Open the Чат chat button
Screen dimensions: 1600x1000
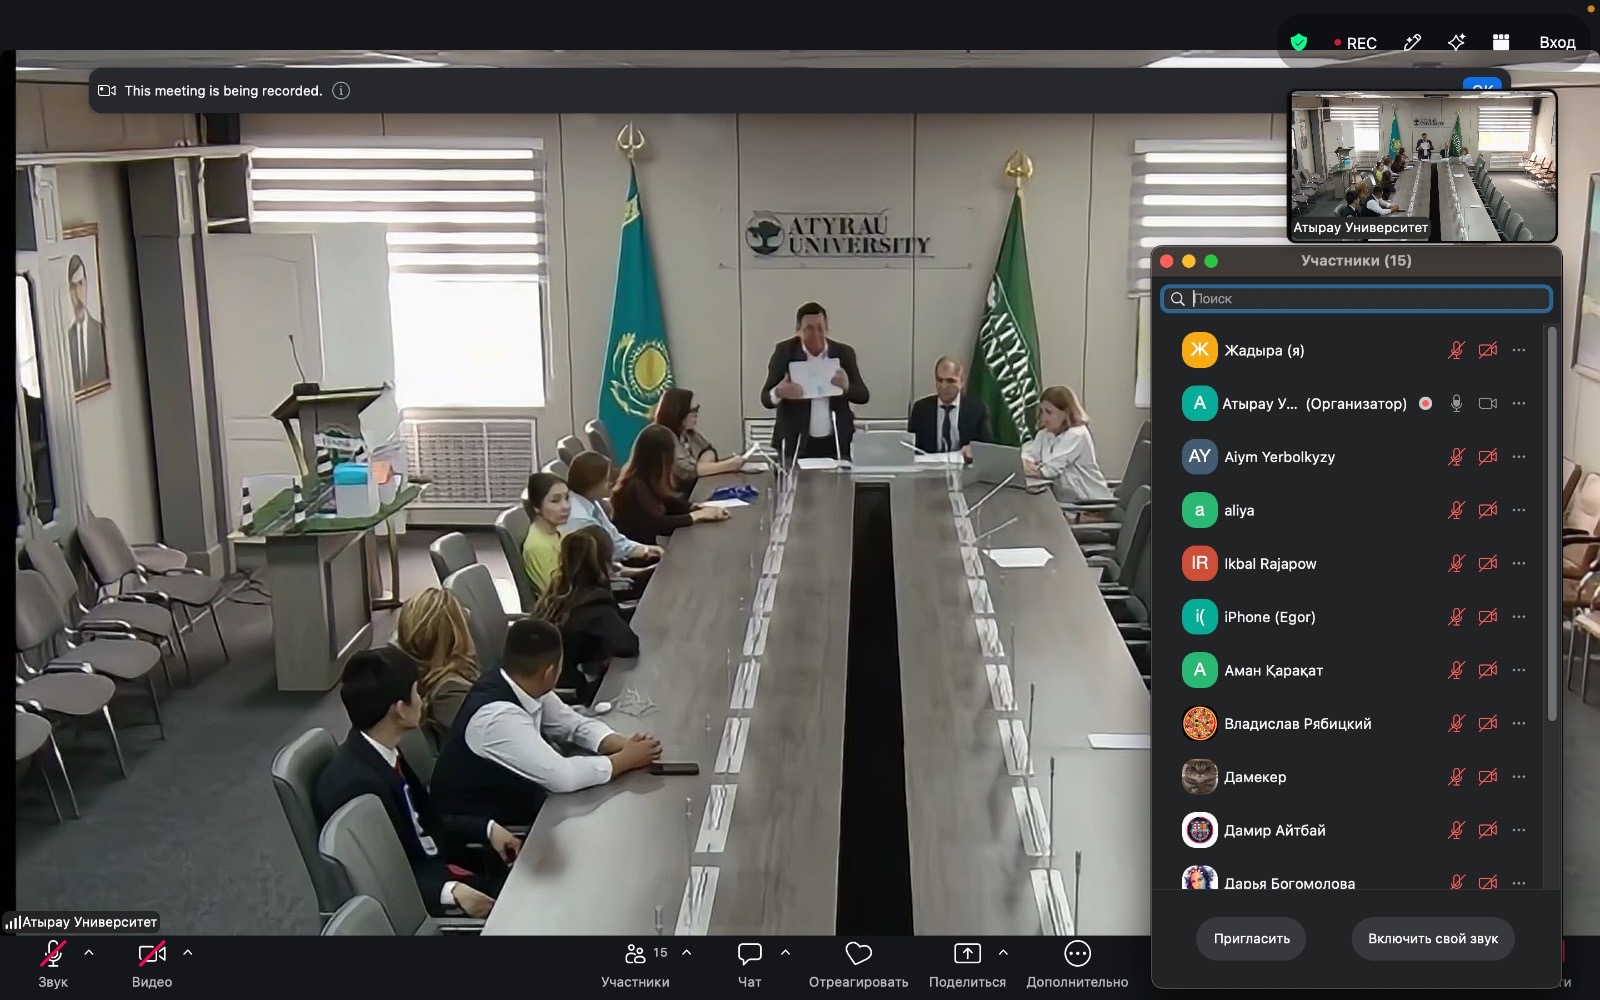click(x=749, y=964)
